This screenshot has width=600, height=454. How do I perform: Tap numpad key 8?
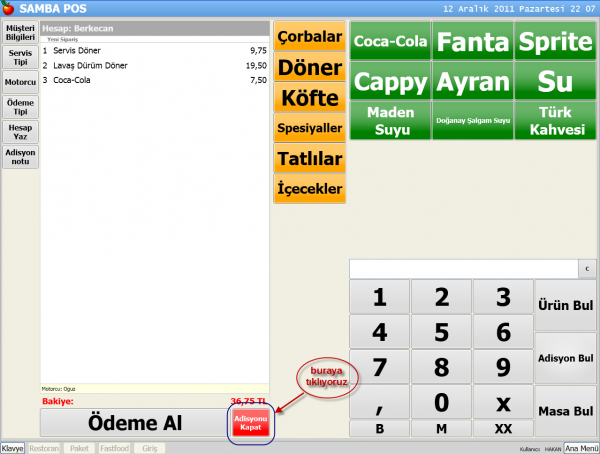pos(441,367)
